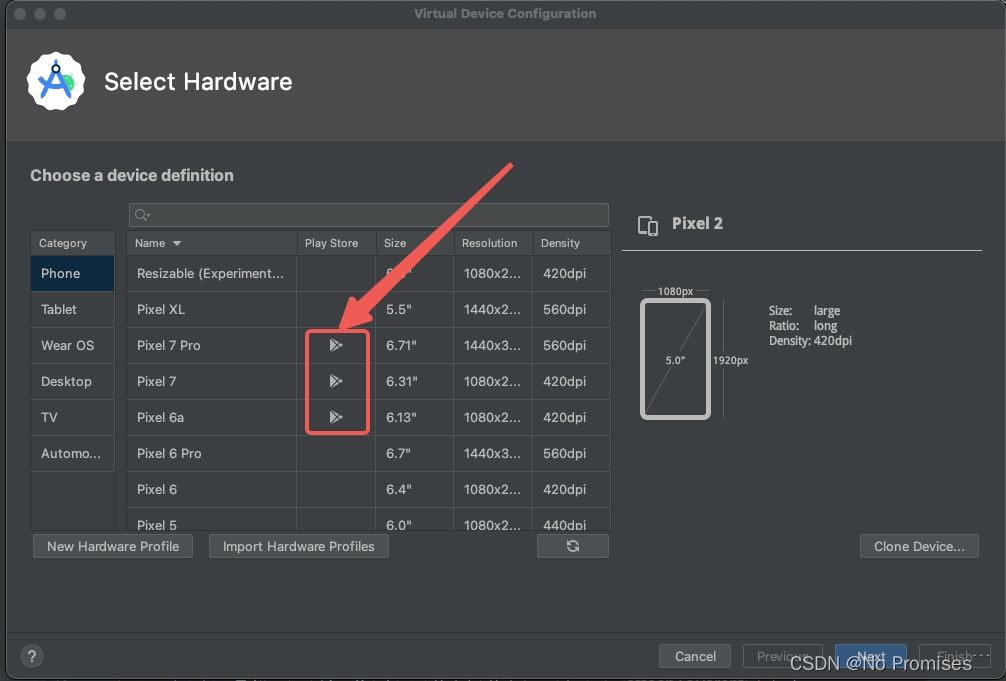
Task: Click the 6.7" size cell
Action: click(414, 453)
